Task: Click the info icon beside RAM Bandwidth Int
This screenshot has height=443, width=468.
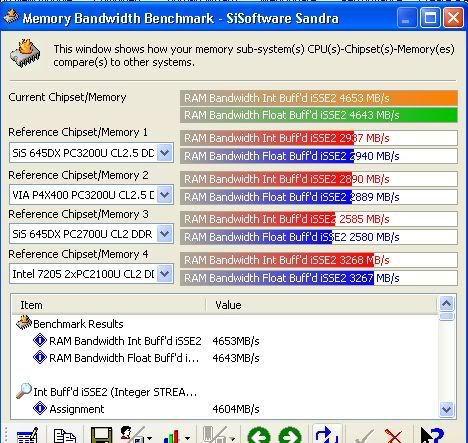Action: (x=40, y=340)
